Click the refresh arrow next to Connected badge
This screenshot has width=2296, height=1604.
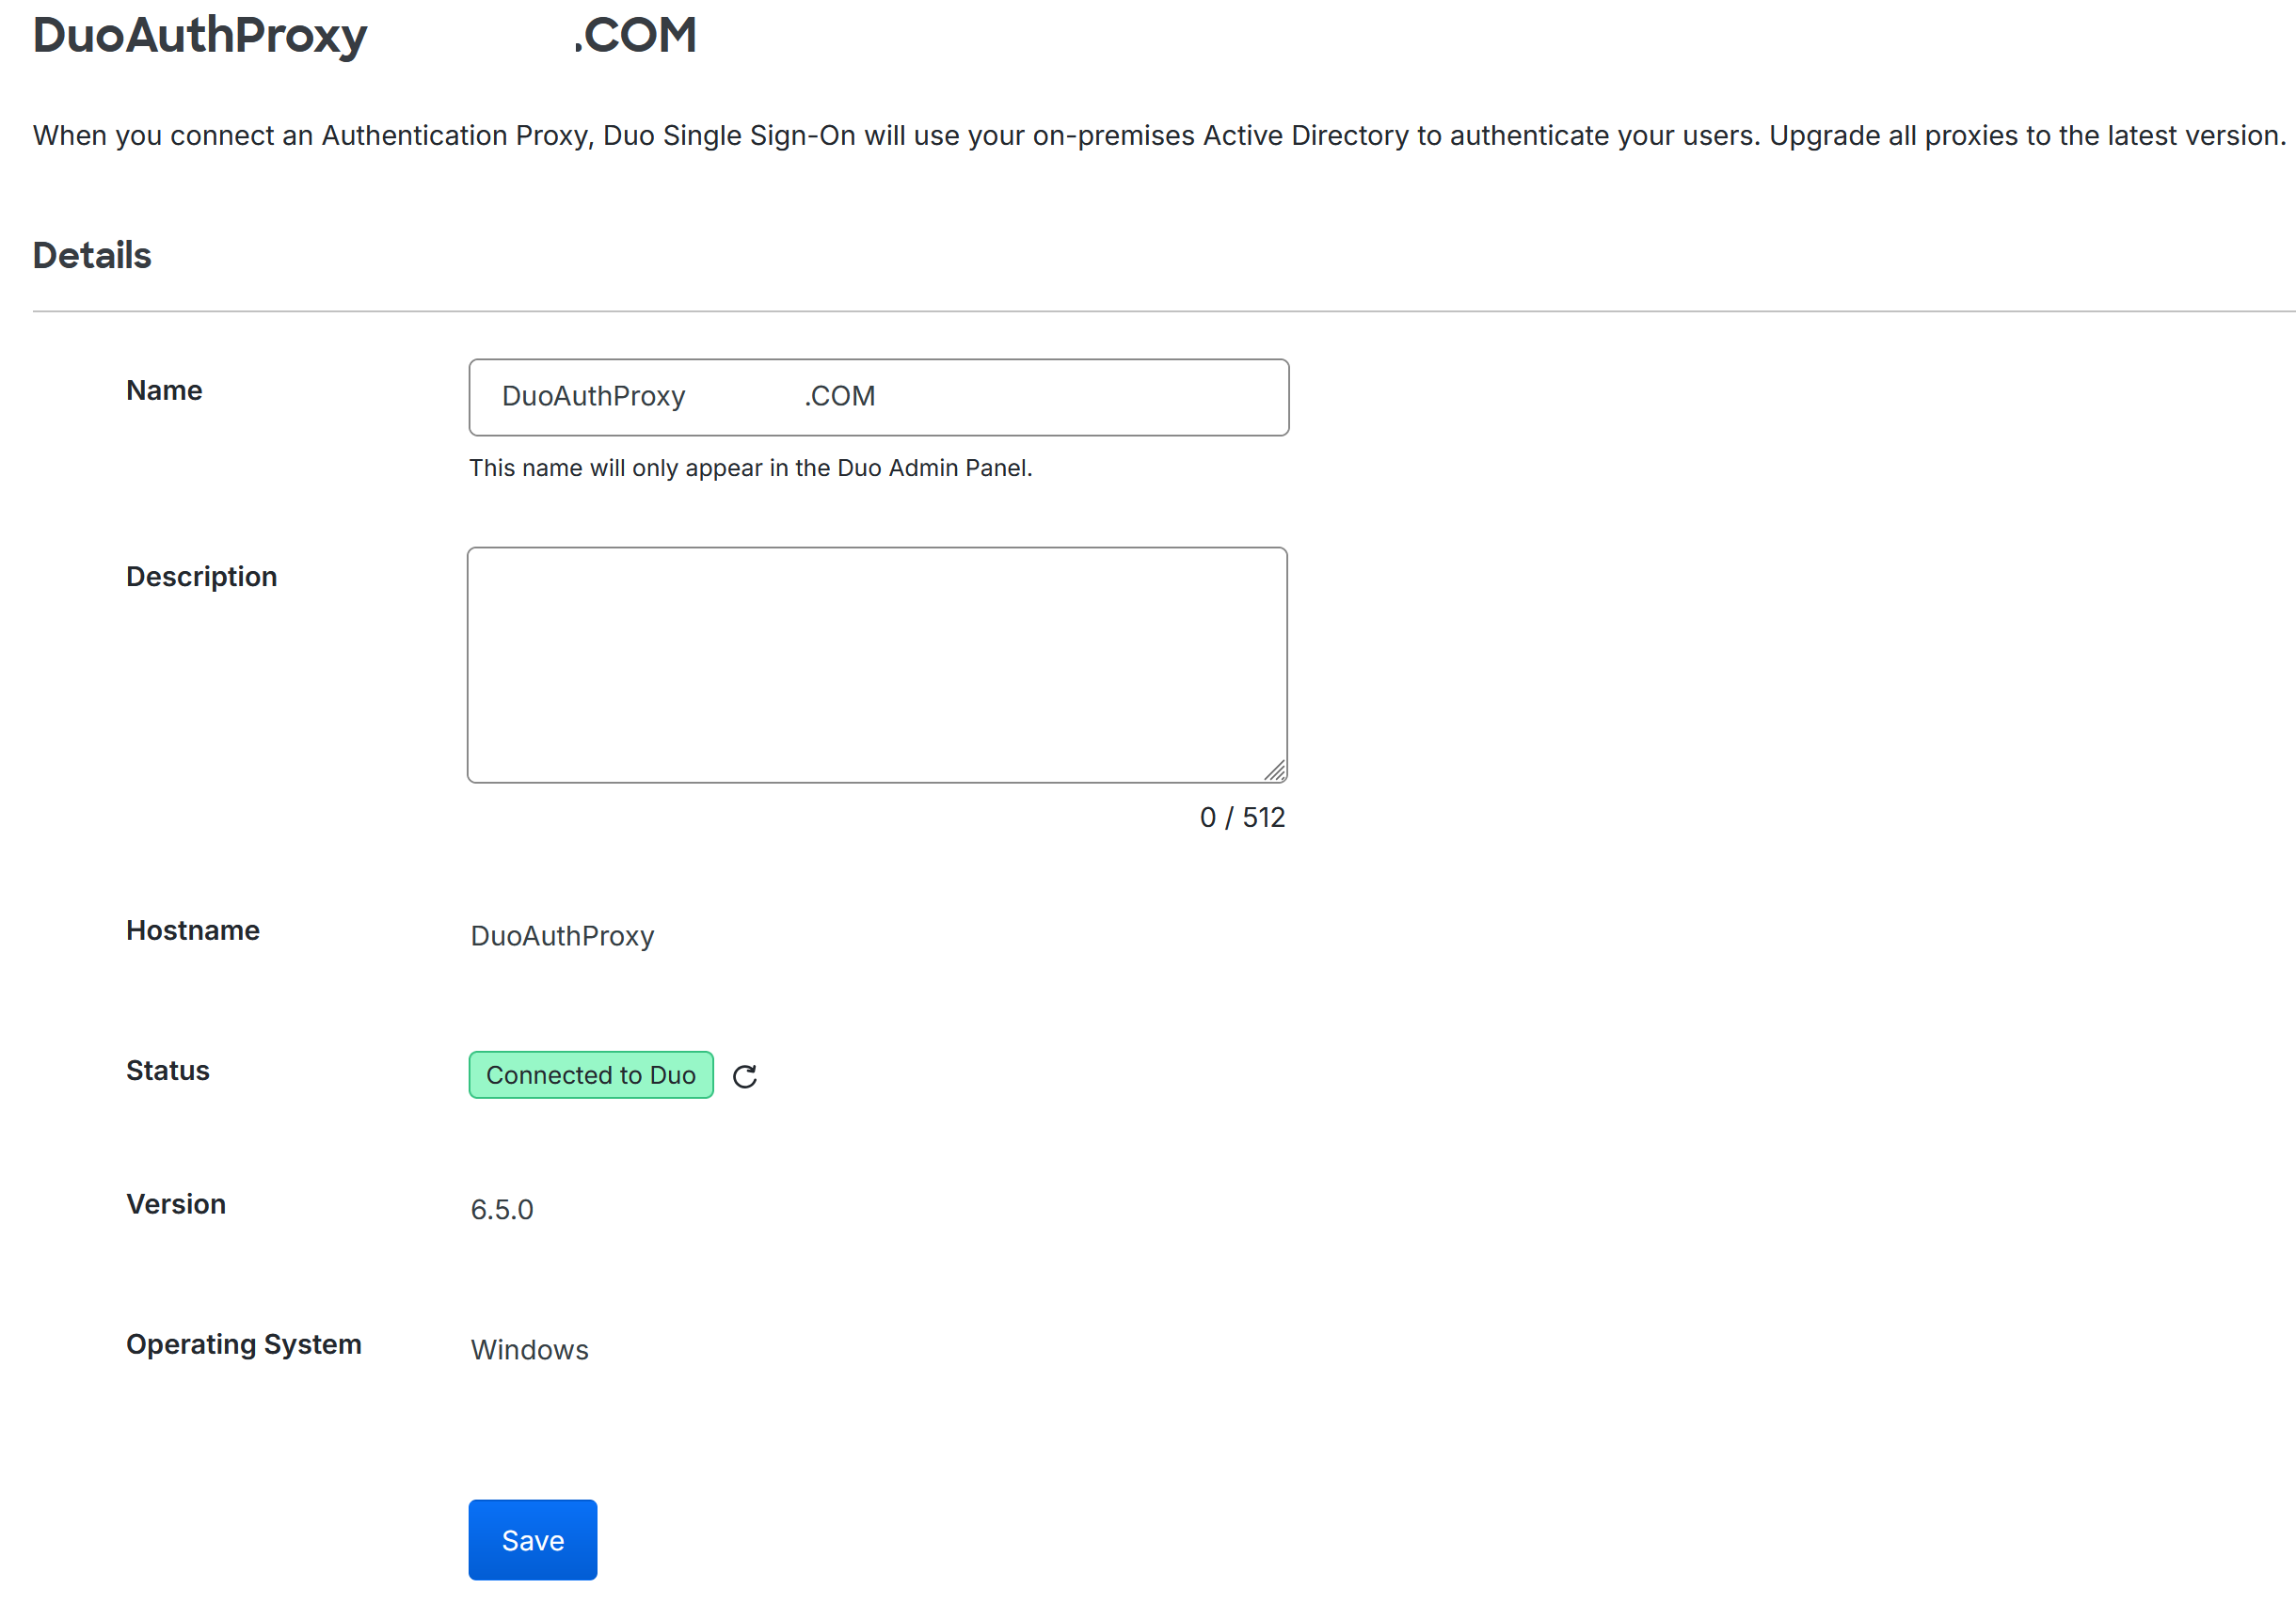[744, 1076]
